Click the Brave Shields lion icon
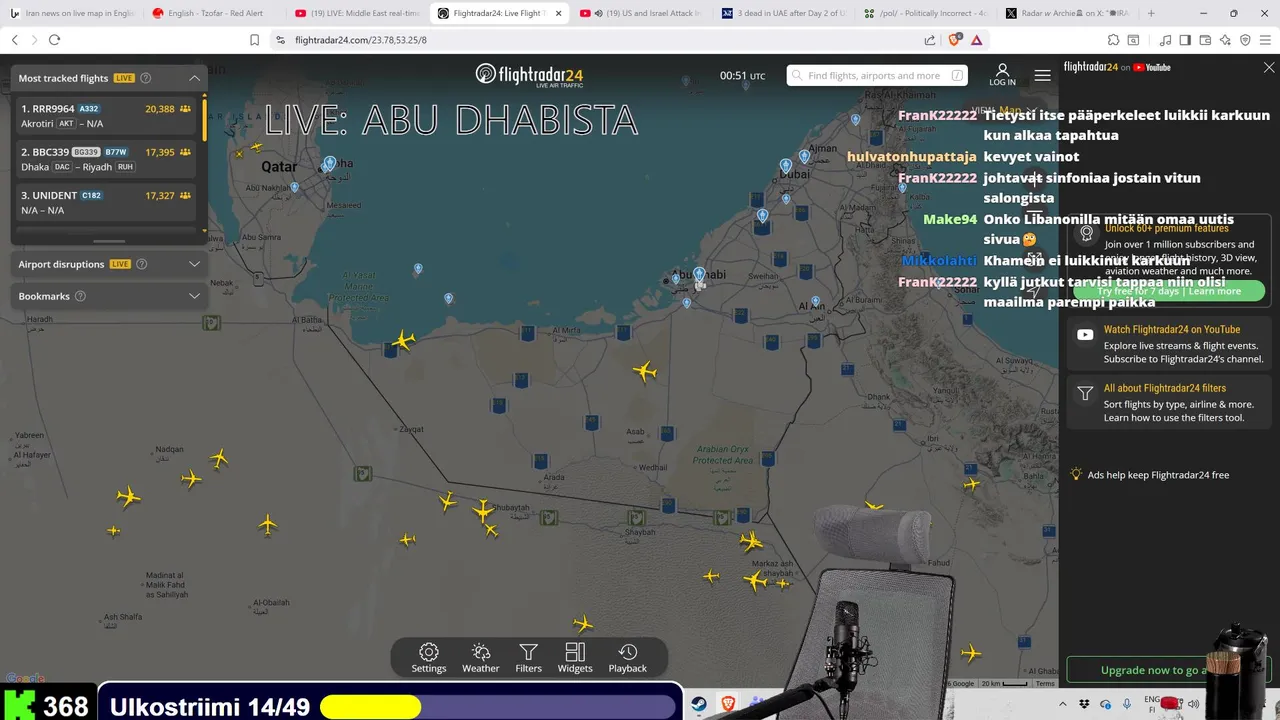The height and width of the screenshot is (720, 1280). click(x=954, y=40)
